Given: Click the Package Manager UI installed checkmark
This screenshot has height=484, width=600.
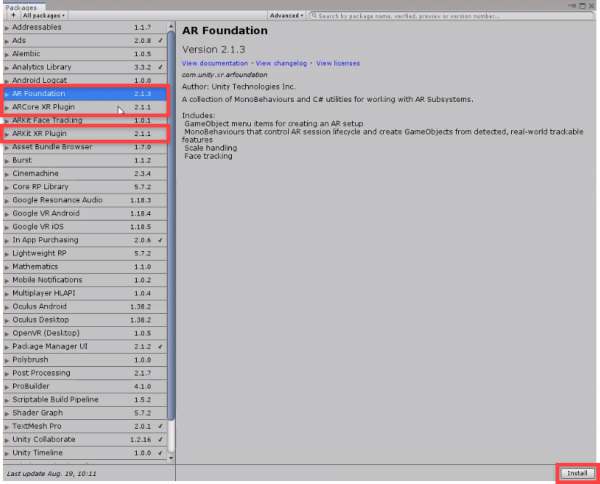Looking at the screenshot, I should click(x=160, y=347).
